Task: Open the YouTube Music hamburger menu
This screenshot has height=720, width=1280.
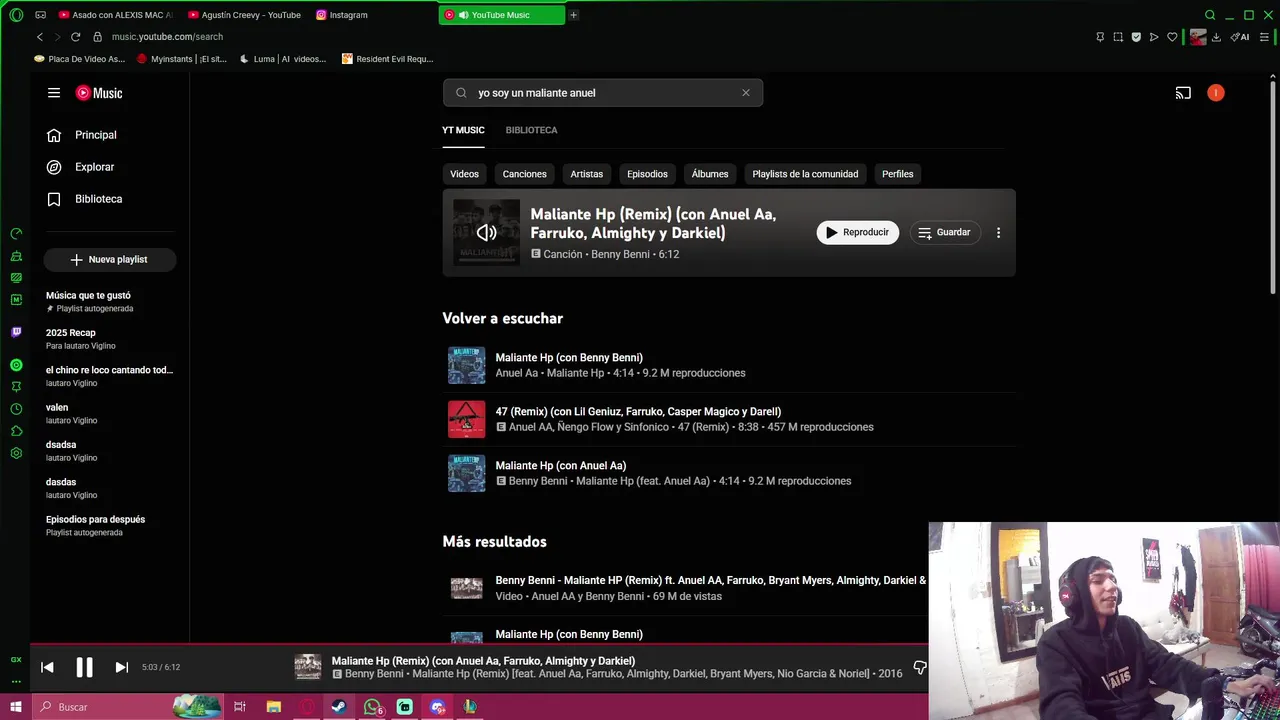Action: pyautogui.click(x=54, y=93)
